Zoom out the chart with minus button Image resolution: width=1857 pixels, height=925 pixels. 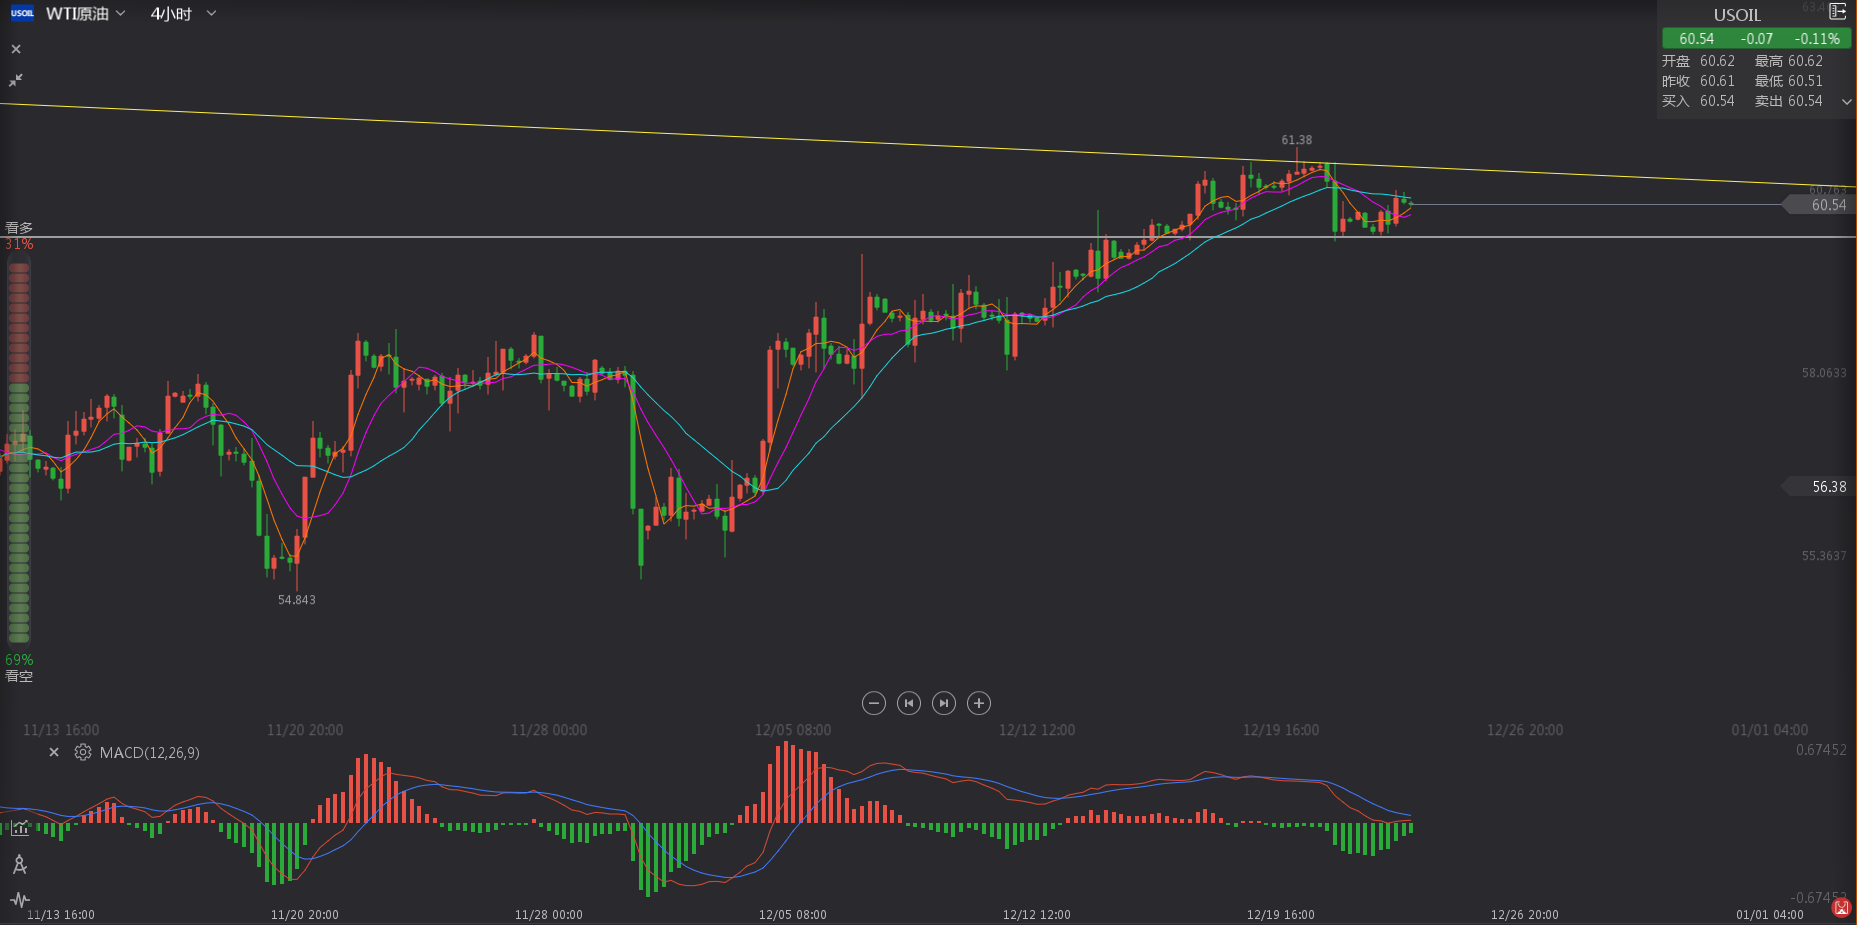(873, 703)
